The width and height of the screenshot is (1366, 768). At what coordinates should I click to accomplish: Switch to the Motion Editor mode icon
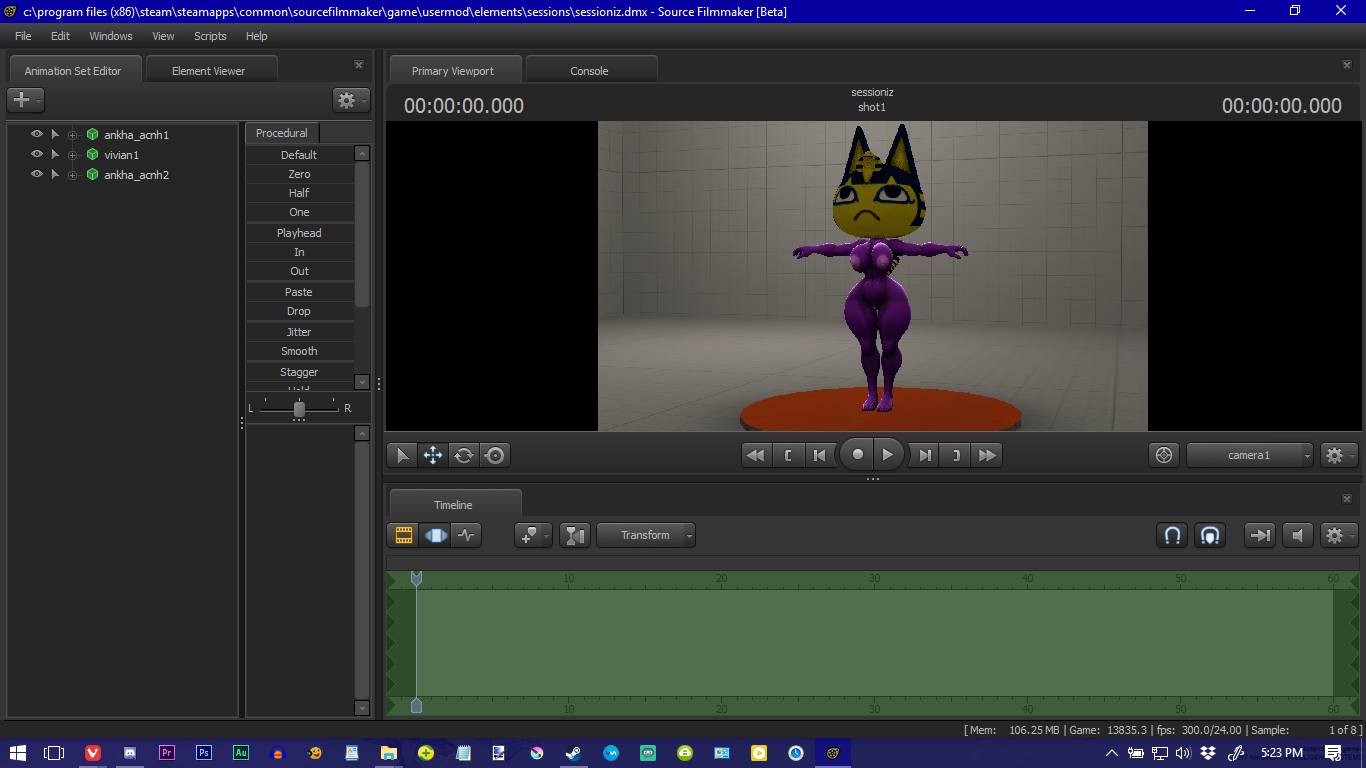[435, 535]
